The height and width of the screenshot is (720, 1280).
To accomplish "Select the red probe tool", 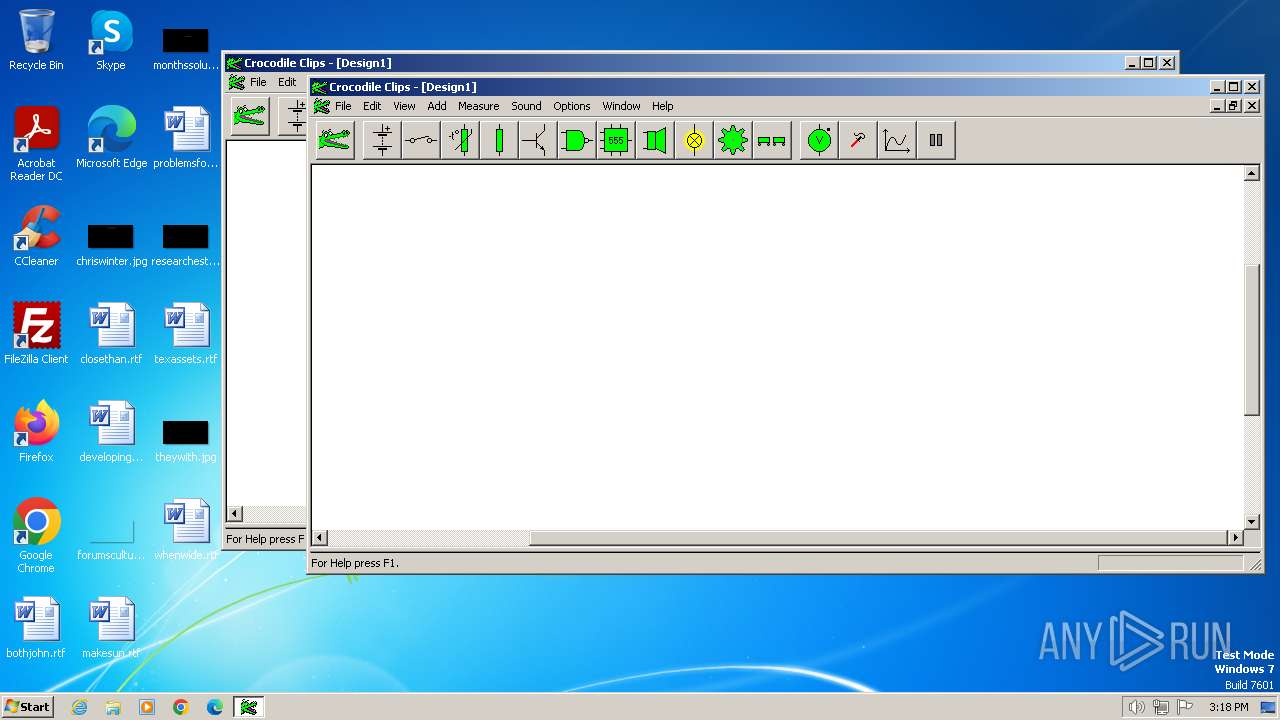I will point(858,141).
